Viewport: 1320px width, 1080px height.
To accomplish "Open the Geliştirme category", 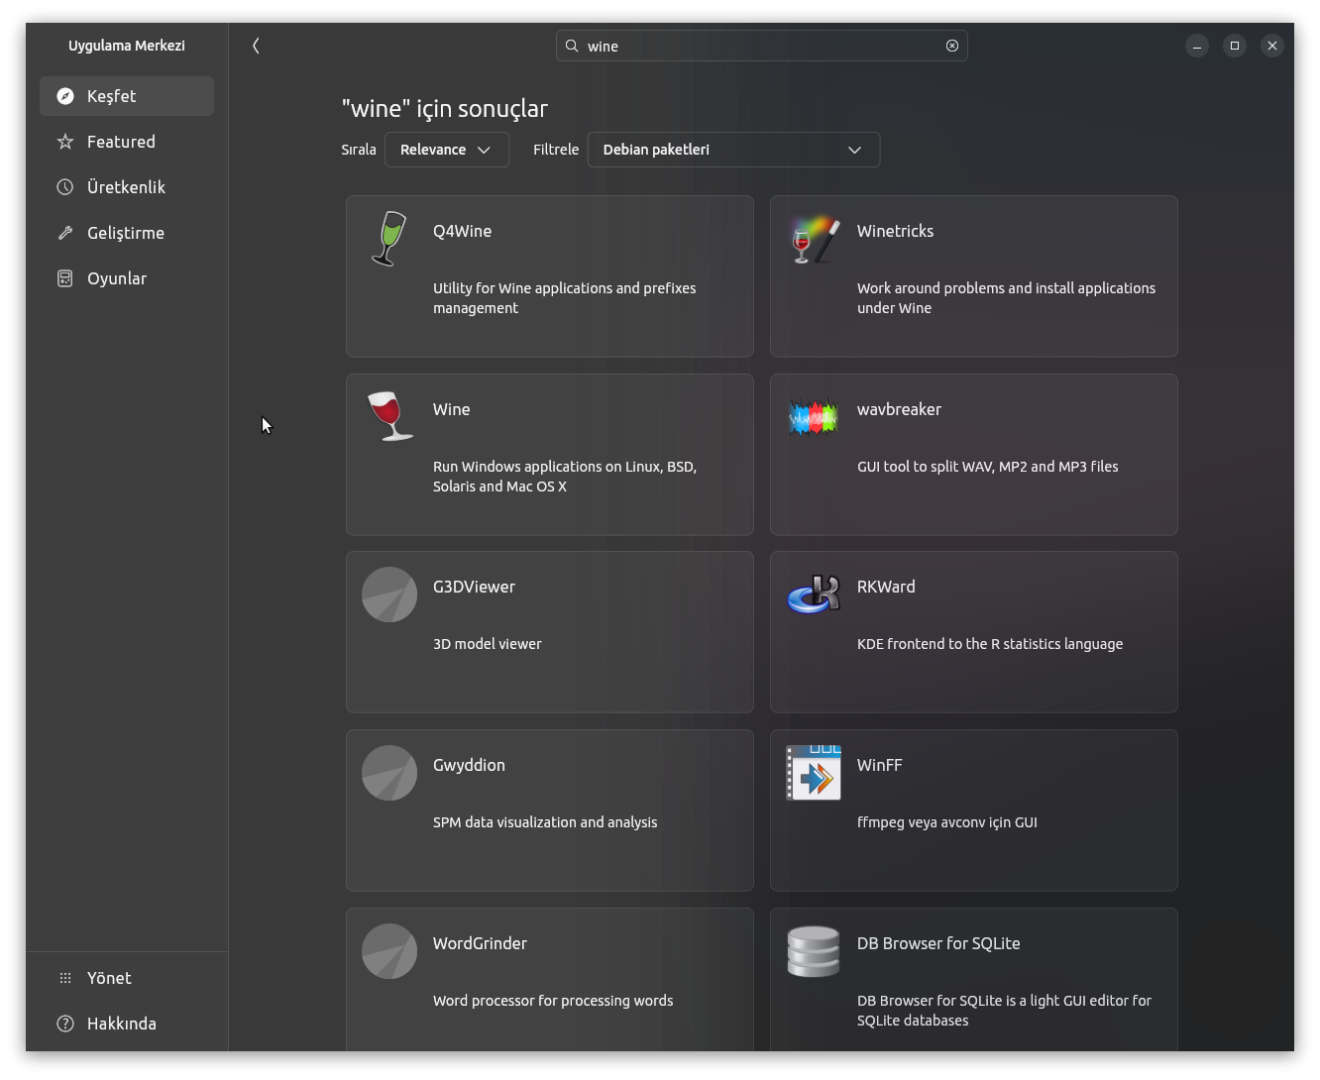I will (127, 233).
